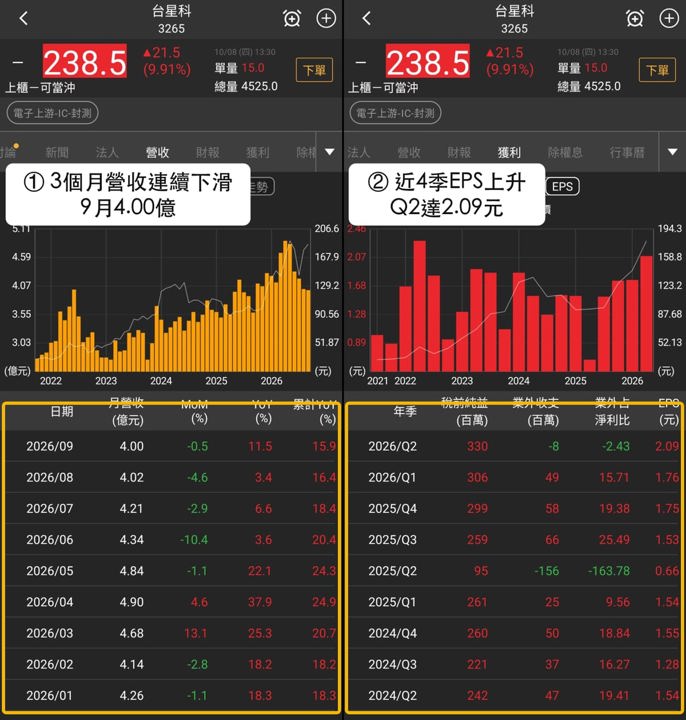This screenshot has width=686, height=720.
Task: Select the 2026/09 monthly revenue row
Action: point(172,446)
